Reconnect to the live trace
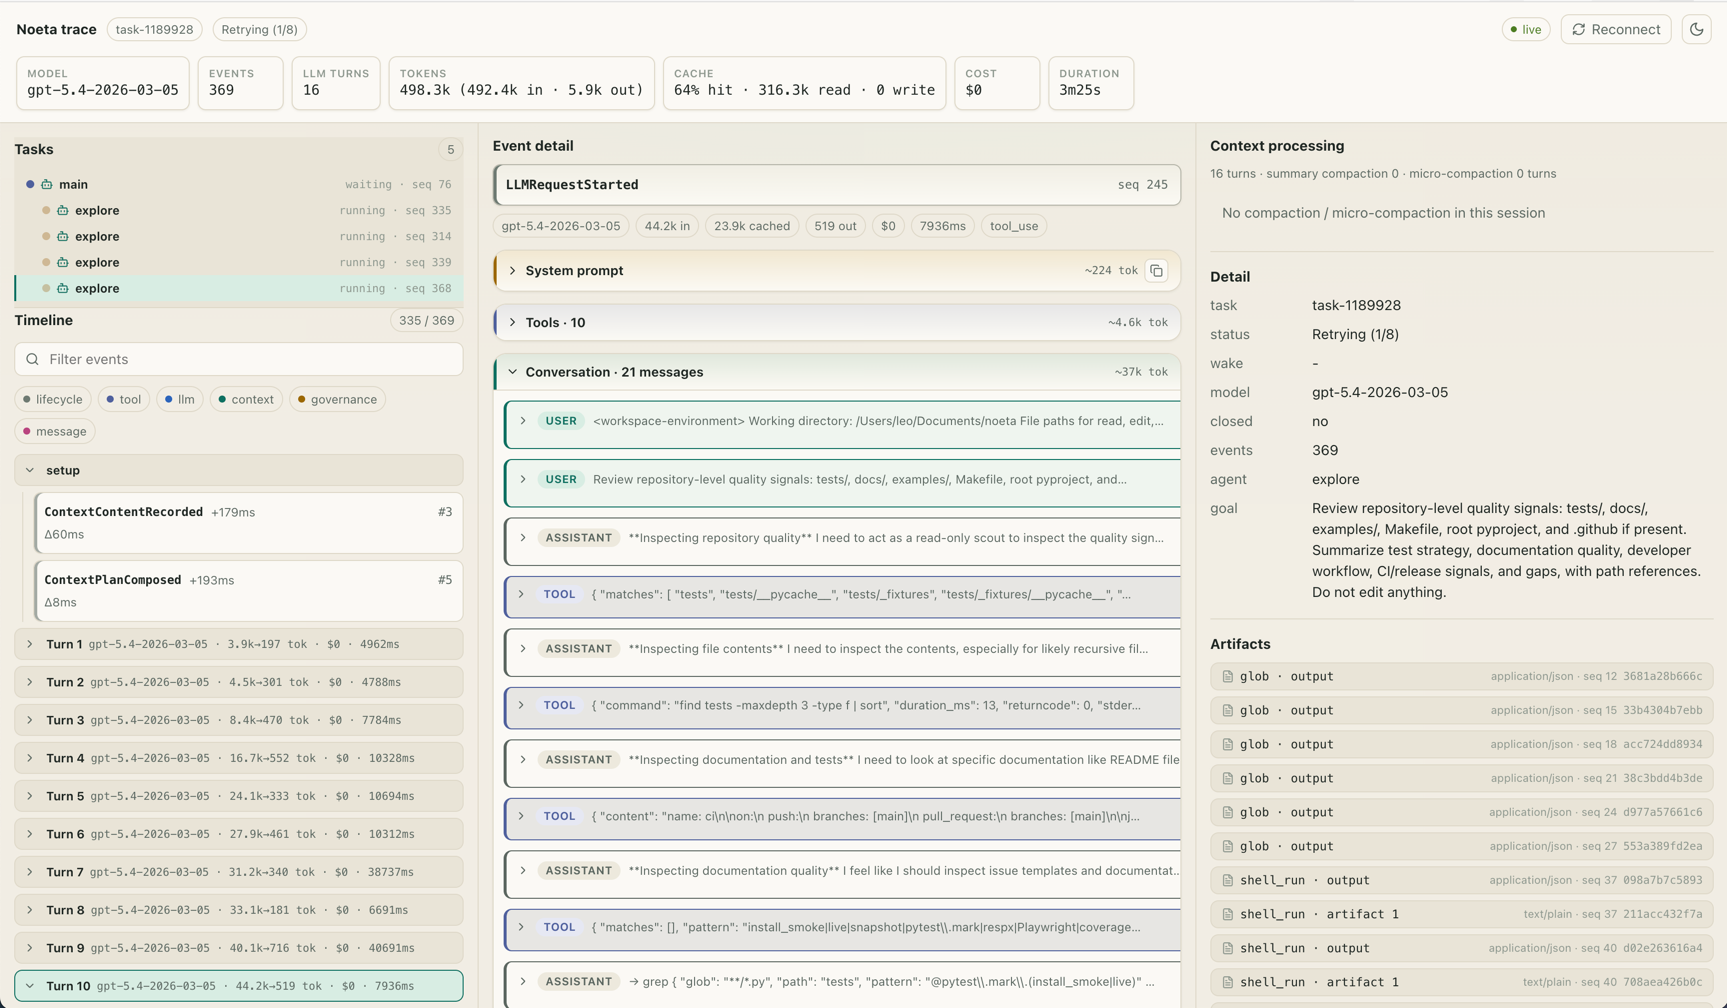 click(x=1615, y=29)
